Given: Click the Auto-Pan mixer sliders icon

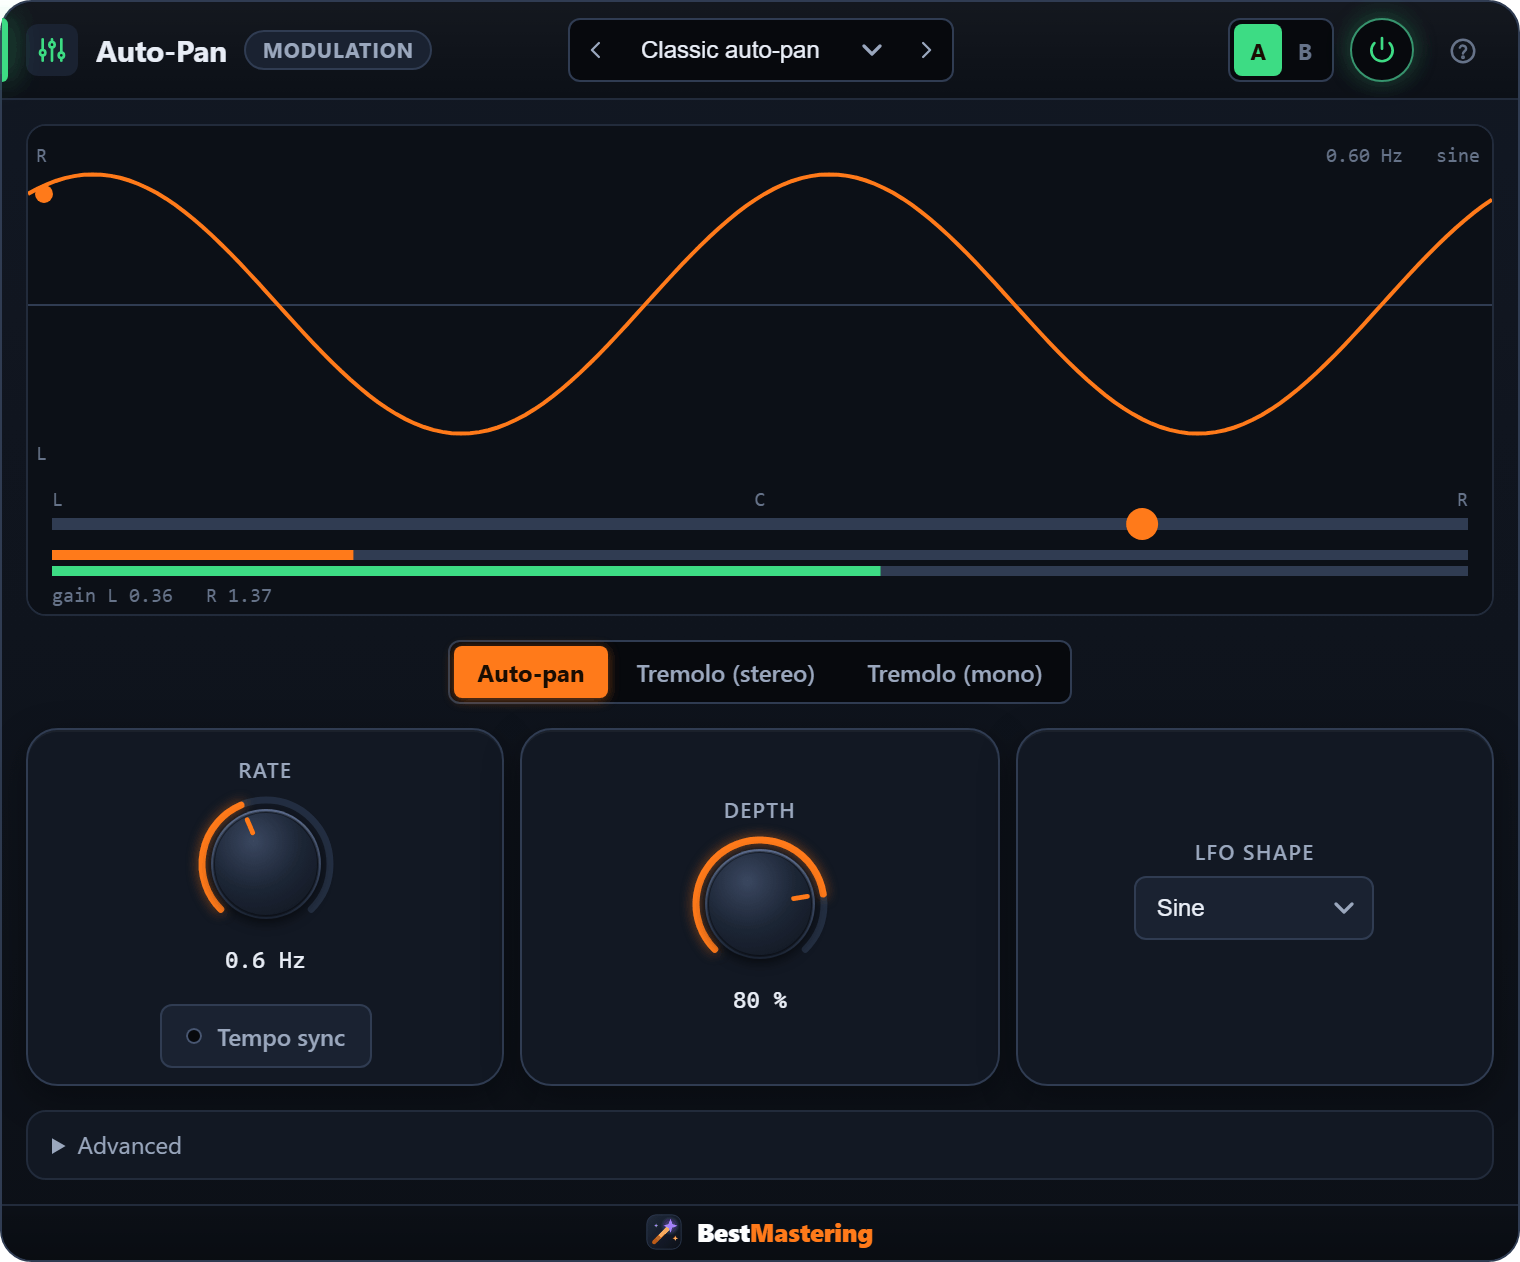Looking at the screenshot, I should pos(52,50).
